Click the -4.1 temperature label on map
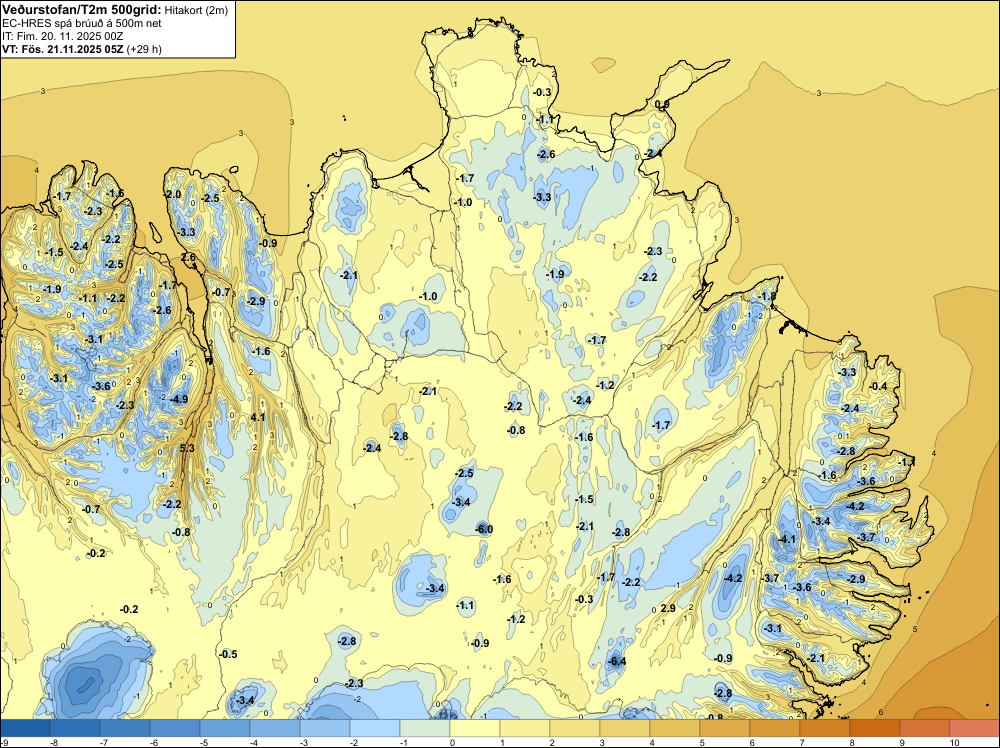 click(x=787, y=539)
